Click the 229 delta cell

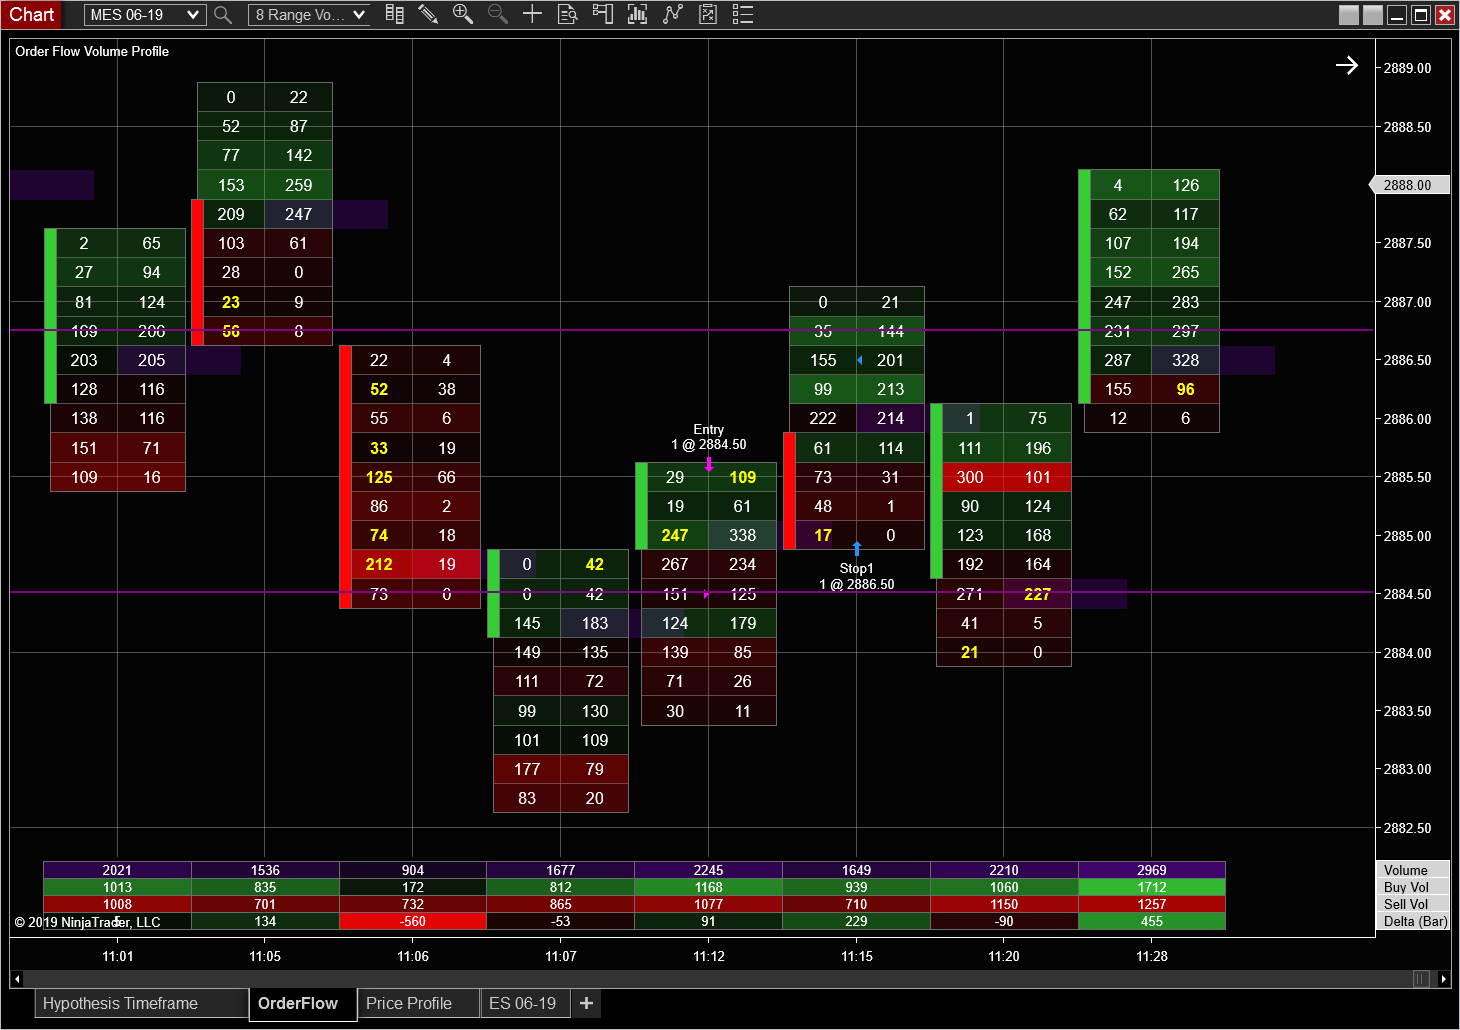point(856,921)
